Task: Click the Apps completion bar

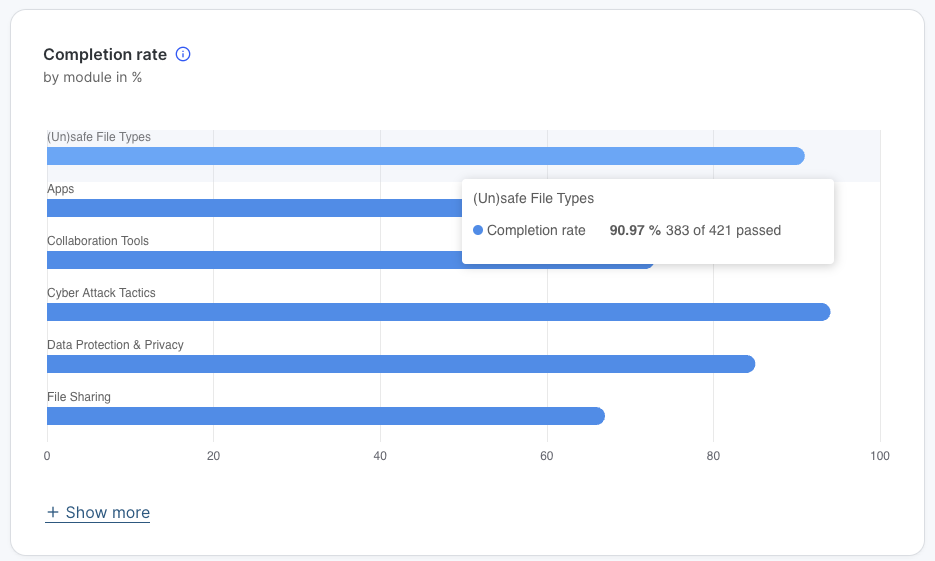Action: click(250, 208)
